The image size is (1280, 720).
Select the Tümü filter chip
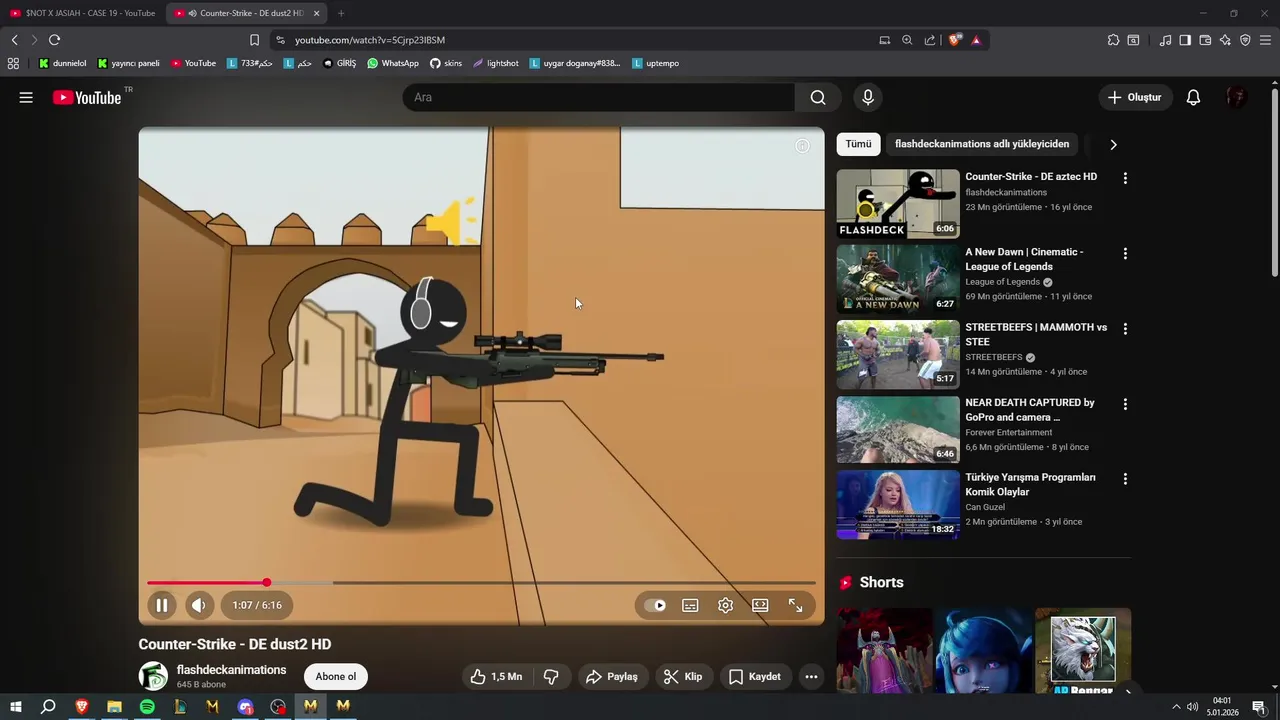coord(858,144)
